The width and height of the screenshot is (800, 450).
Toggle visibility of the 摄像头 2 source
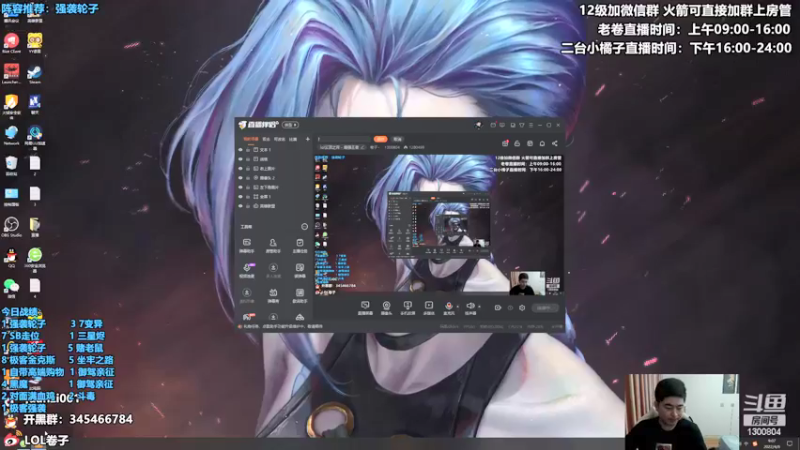[240, 178]
